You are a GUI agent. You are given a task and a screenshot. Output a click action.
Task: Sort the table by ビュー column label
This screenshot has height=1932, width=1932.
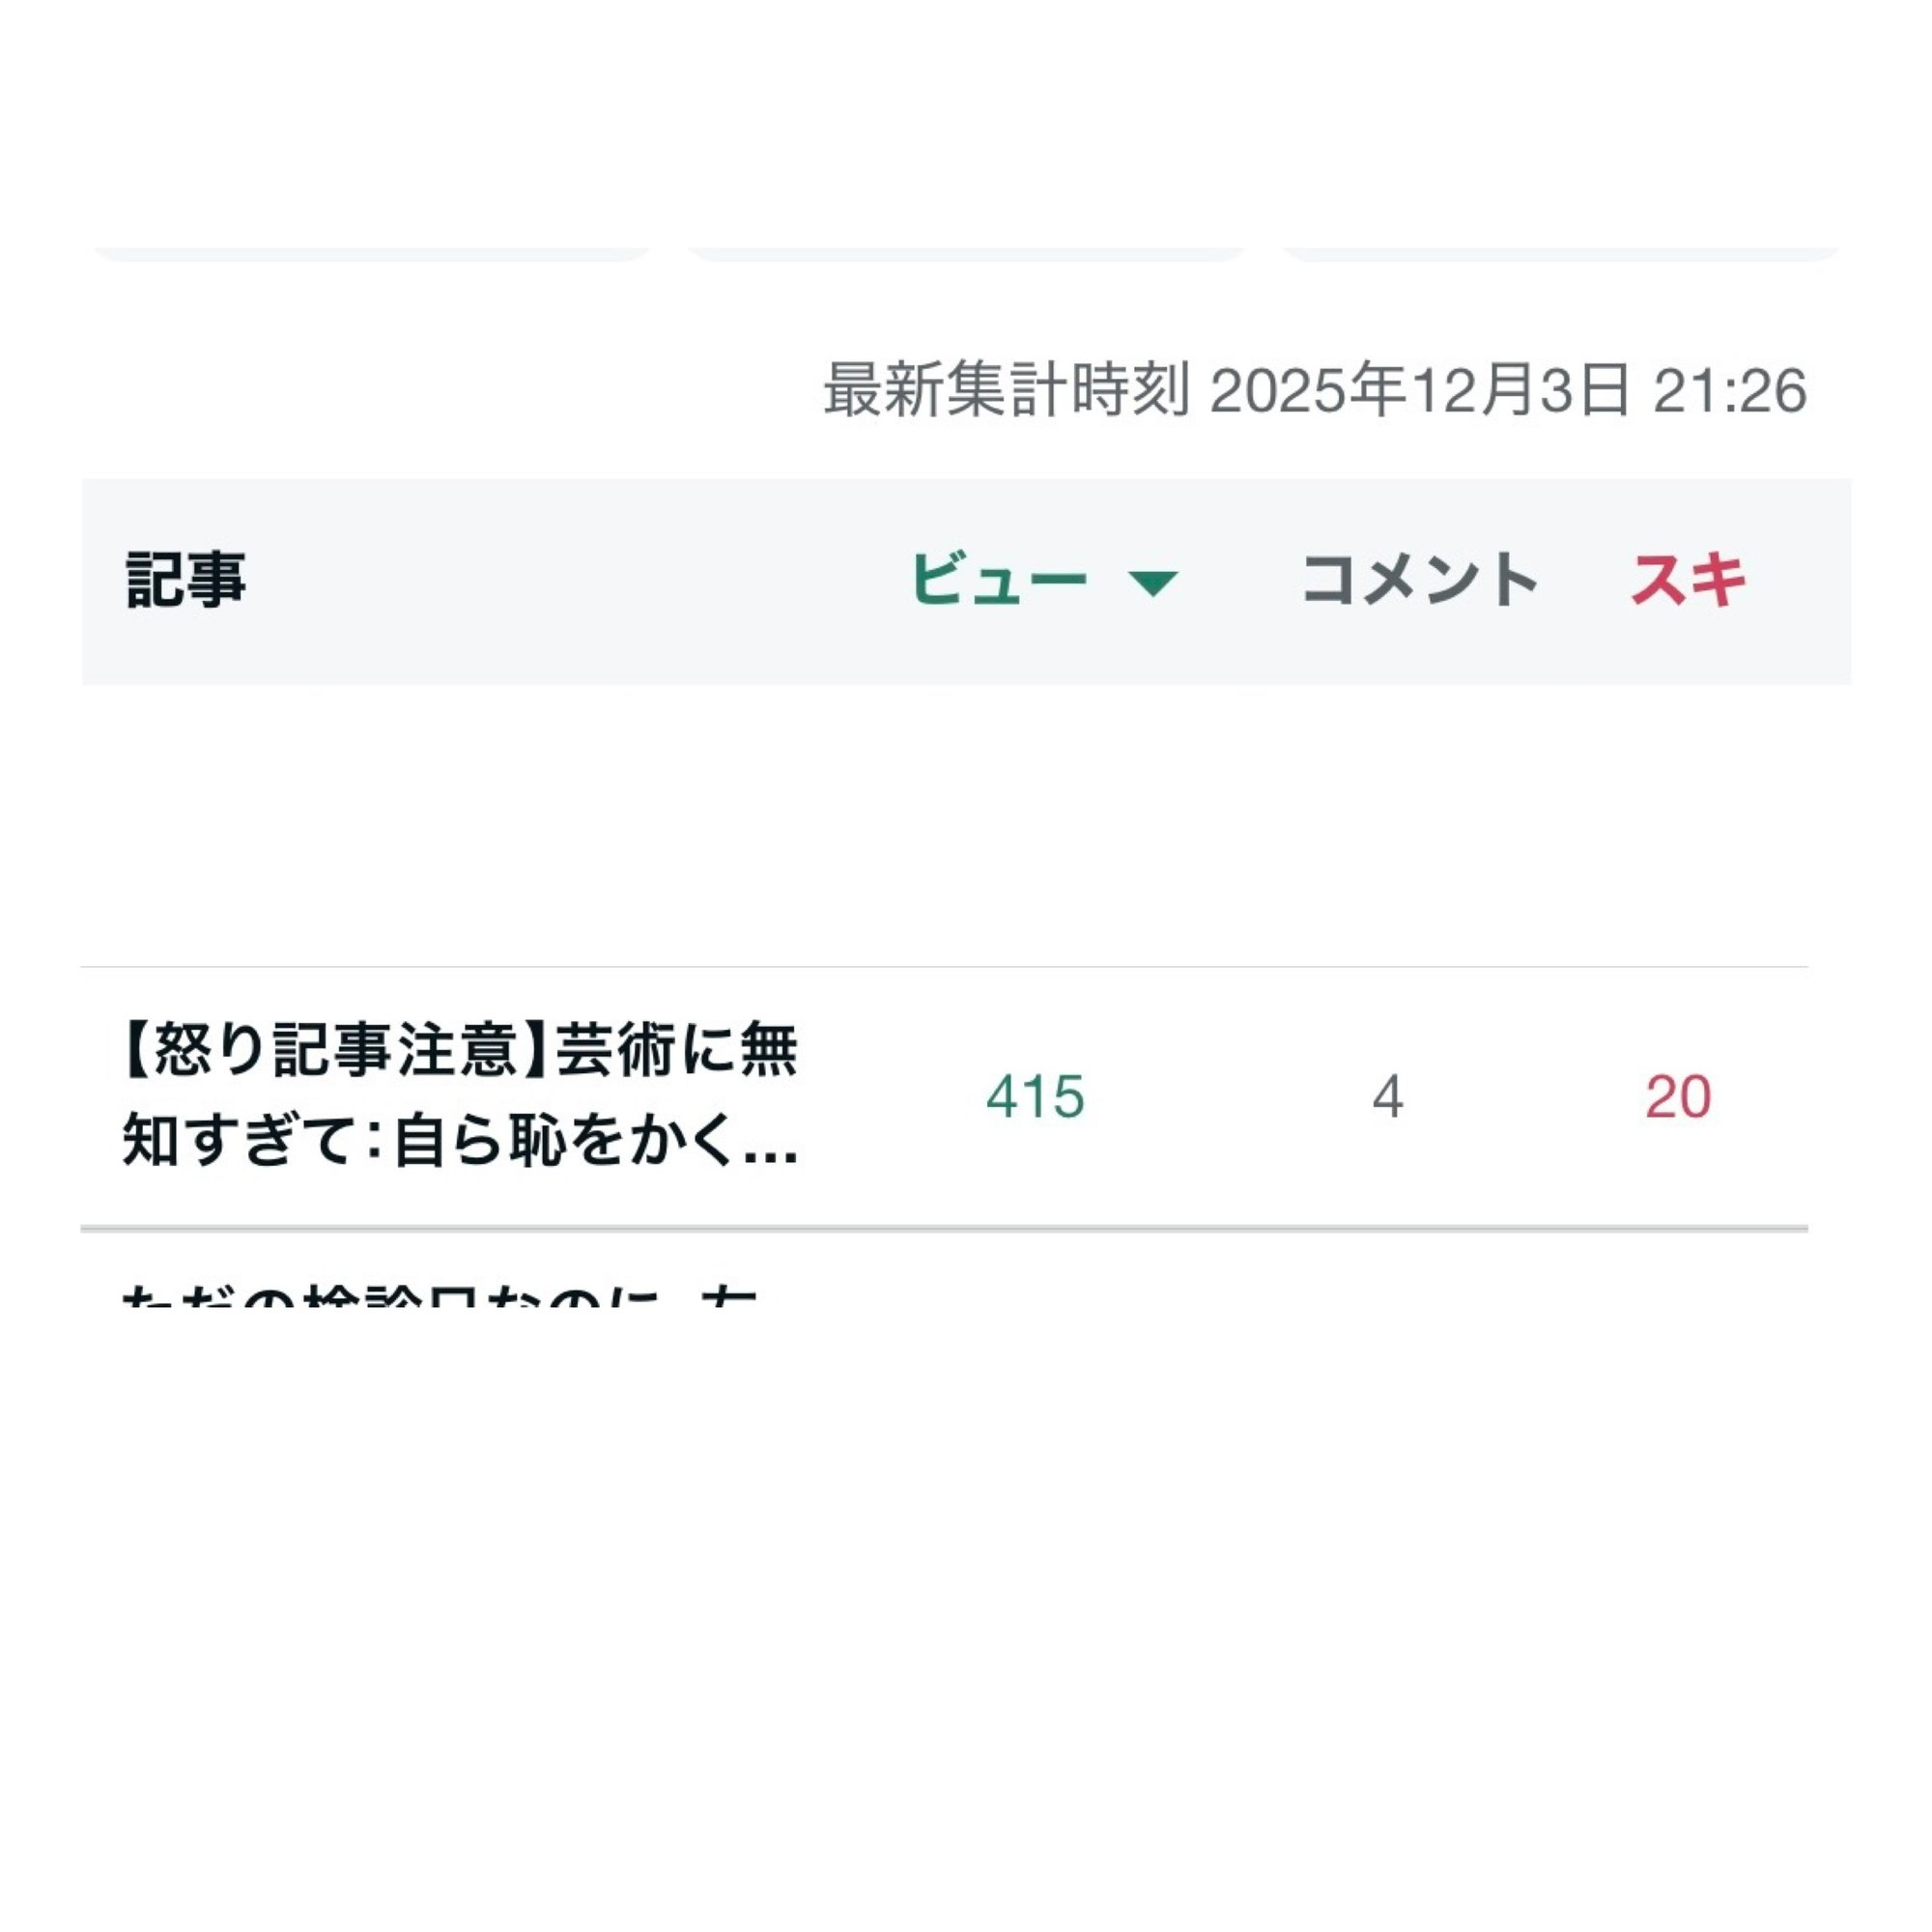pyautogui.click(x=998, y=579)
